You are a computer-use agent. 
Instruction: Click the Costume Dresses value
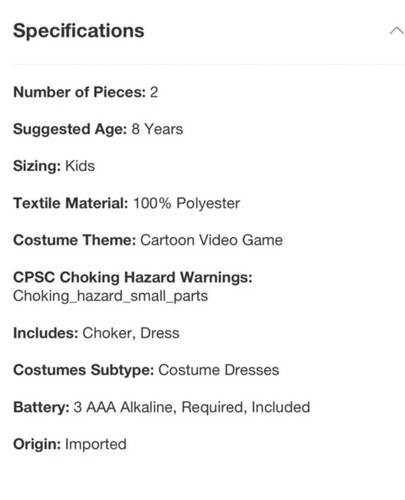tap(219, 370)
